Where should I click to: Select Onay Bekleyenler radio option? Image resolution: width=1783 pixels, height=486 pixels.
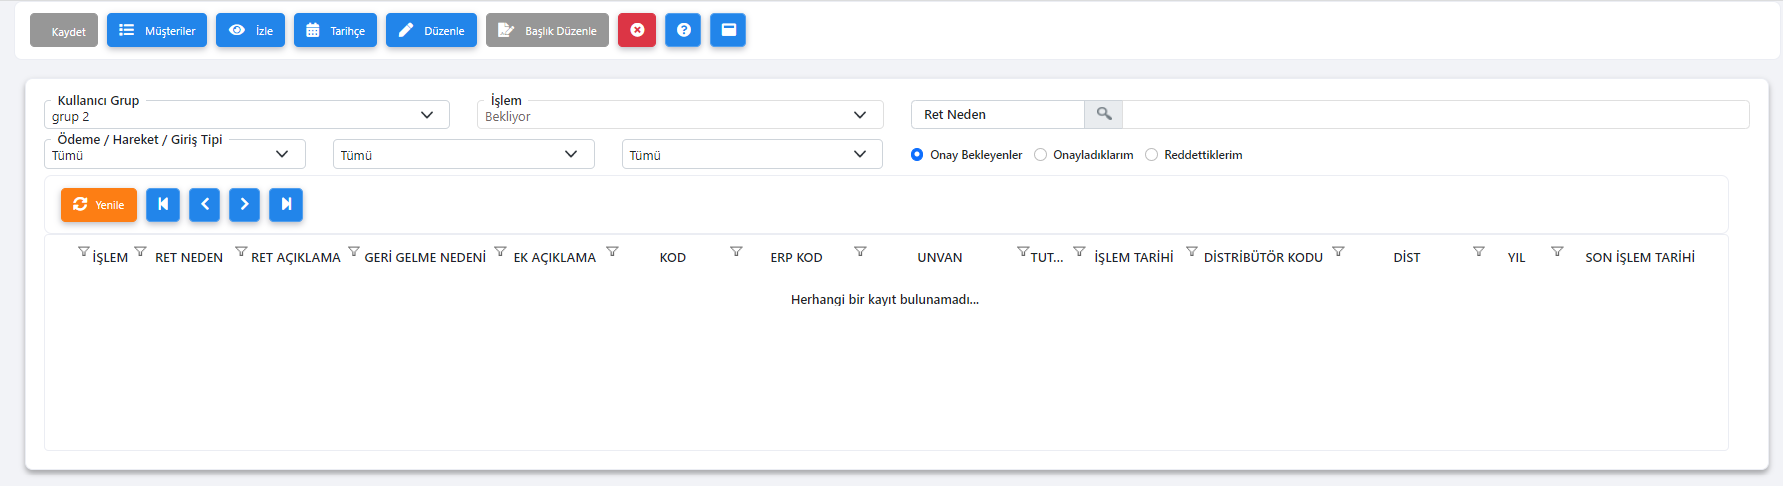(x=917, y=155)
